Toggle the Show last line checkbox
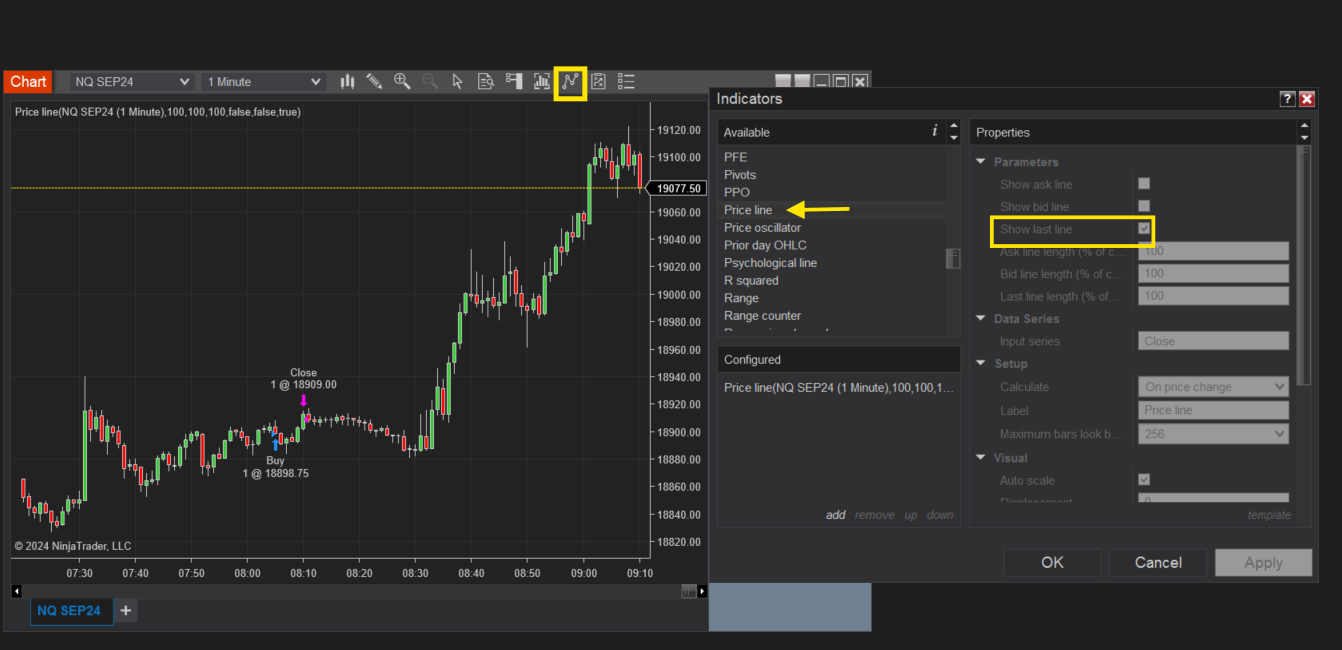Screen dimensions: 1342x650 pyautogui.click(x=1144, y=229)
